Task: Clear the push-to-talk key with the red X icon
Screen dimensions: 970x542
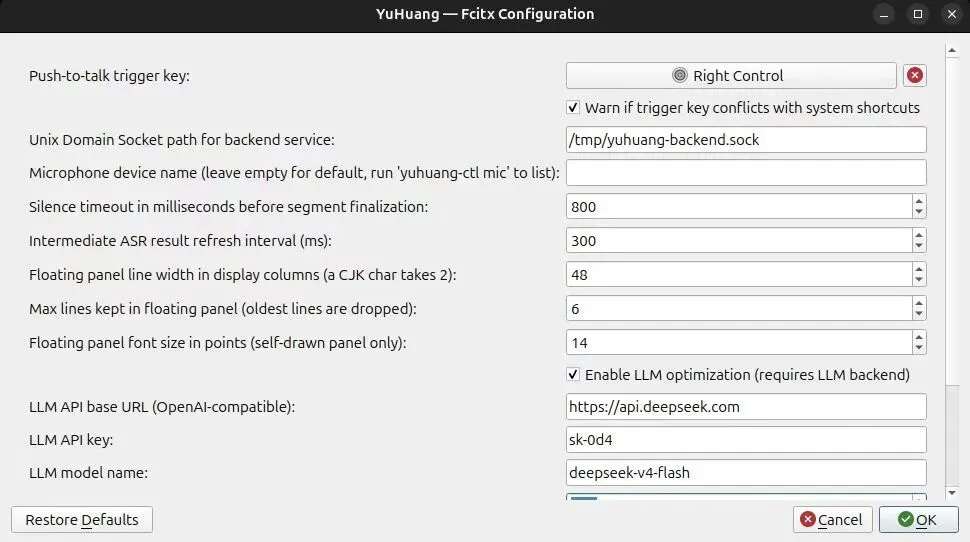Action: coord(914,75)
